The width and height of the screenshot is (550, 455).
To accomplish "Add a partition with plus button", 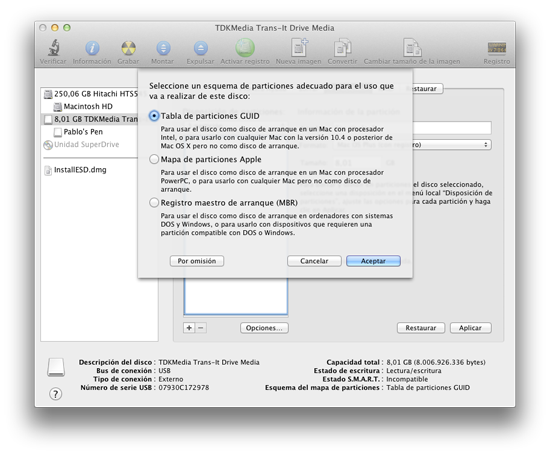I will (x=189, y=328).
